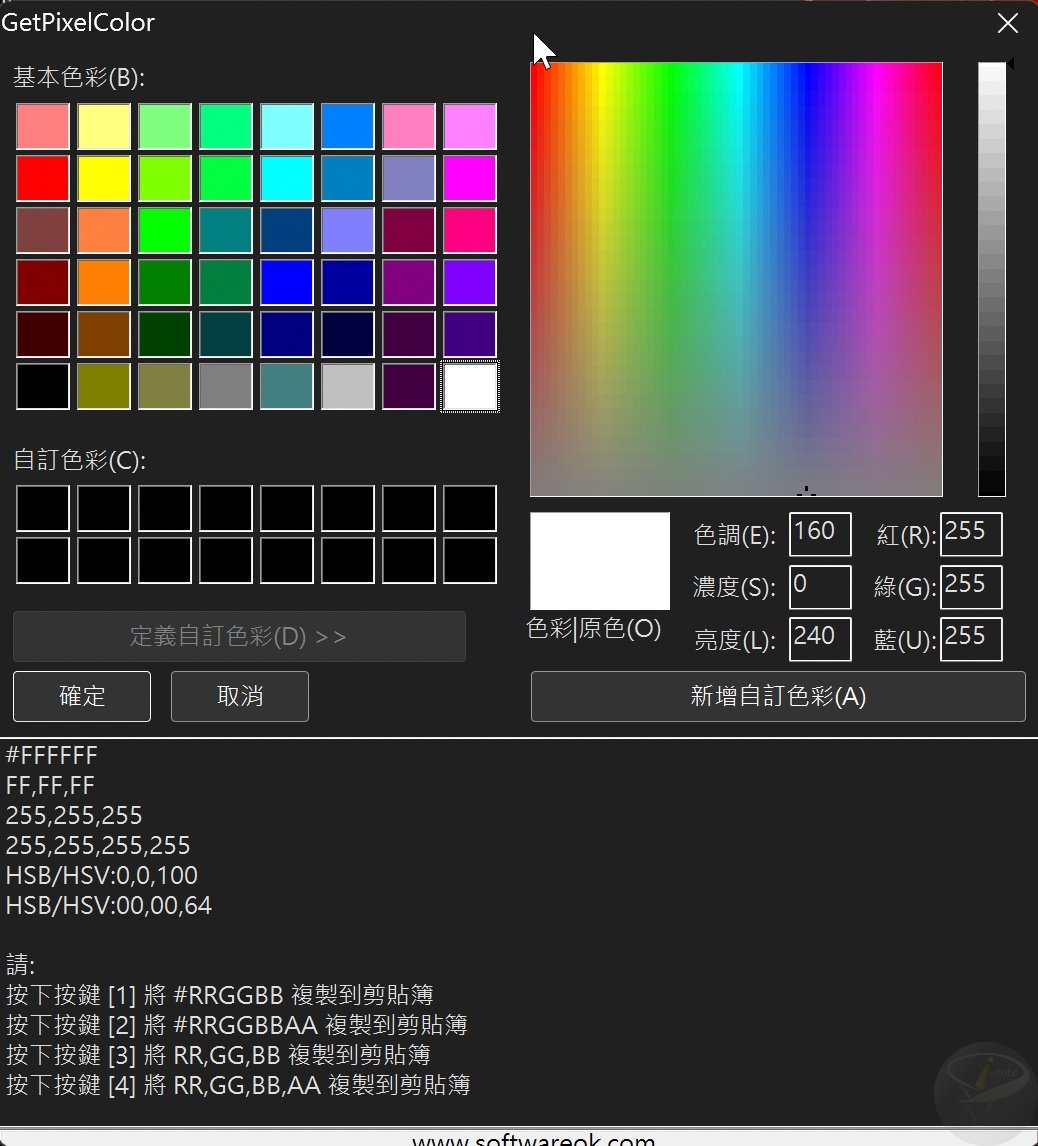Select the gray swatch in the bottom row
The width and height of the screenshot is (1038, 1146).
226,386
